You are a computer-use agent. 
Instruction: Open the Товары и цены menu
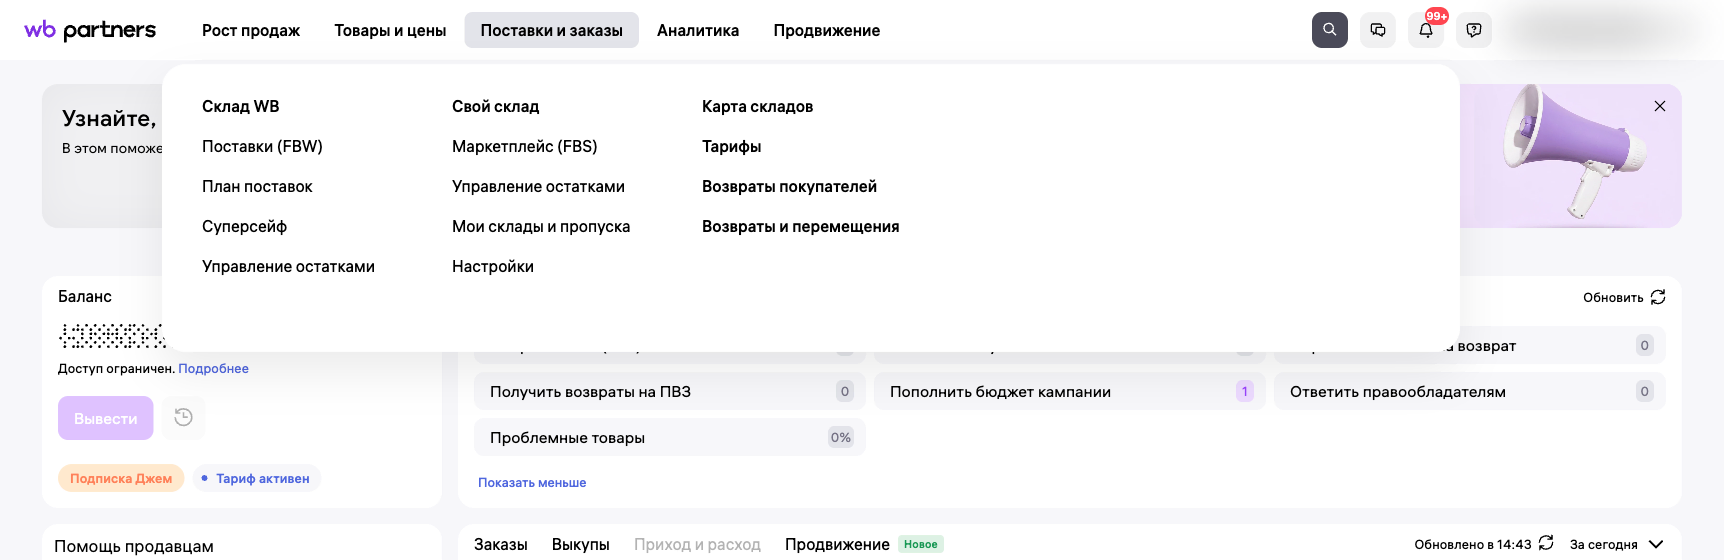coord(390,30)
